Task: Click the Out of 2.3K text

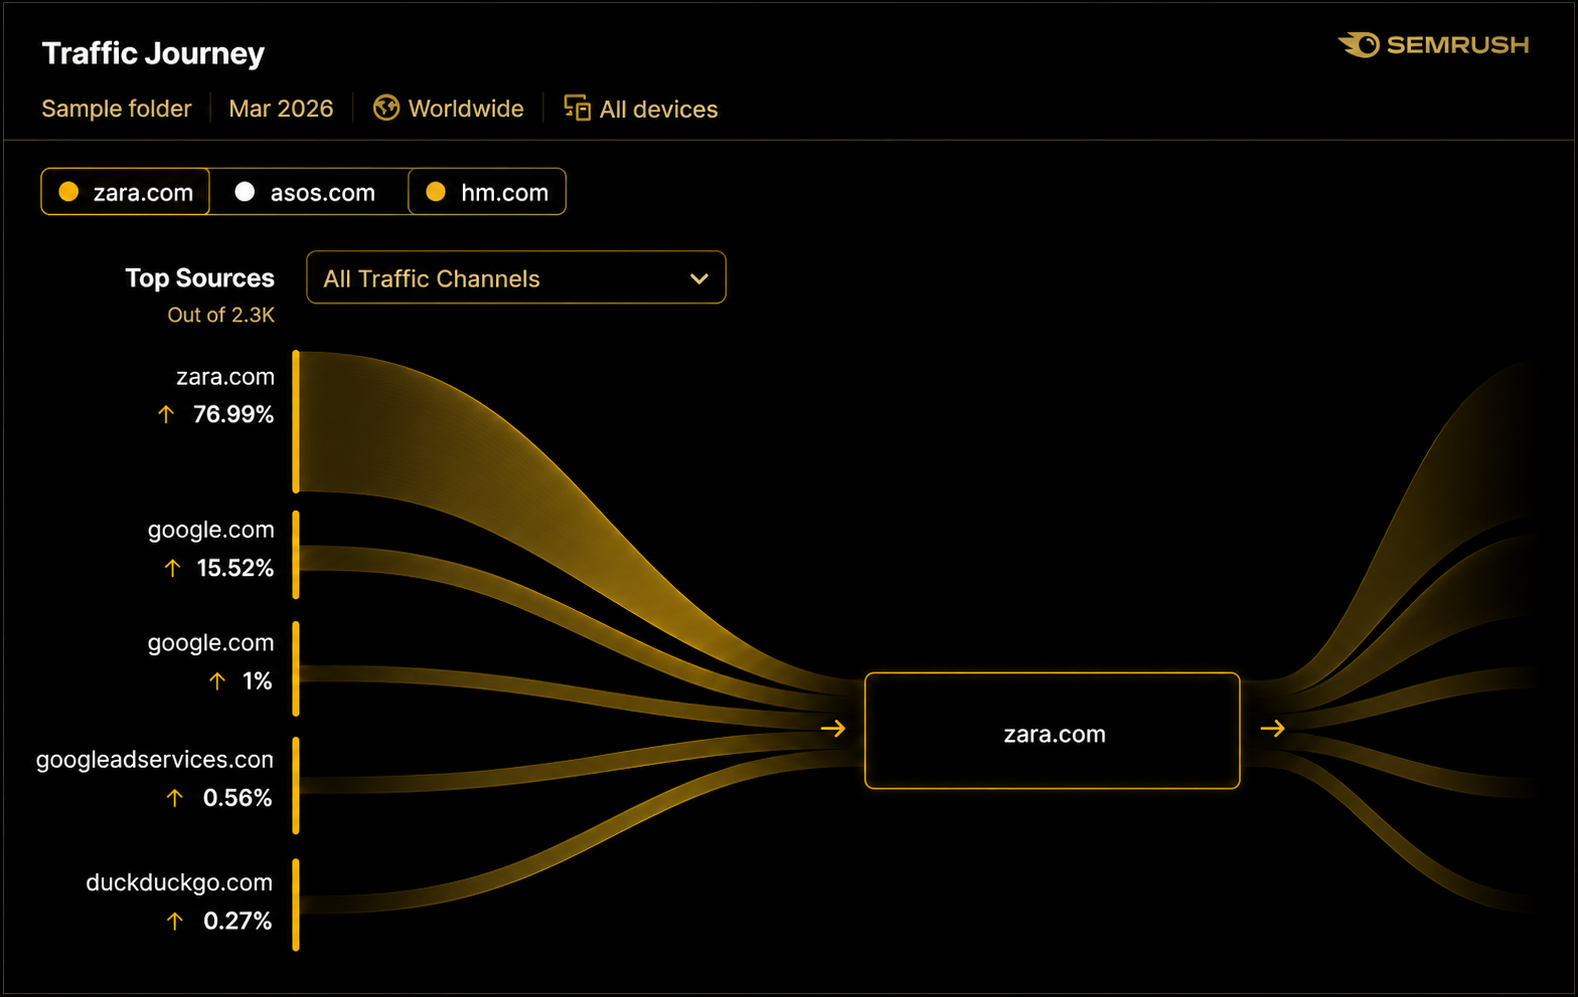Action: pyautogui.click(x=221, y=315)
